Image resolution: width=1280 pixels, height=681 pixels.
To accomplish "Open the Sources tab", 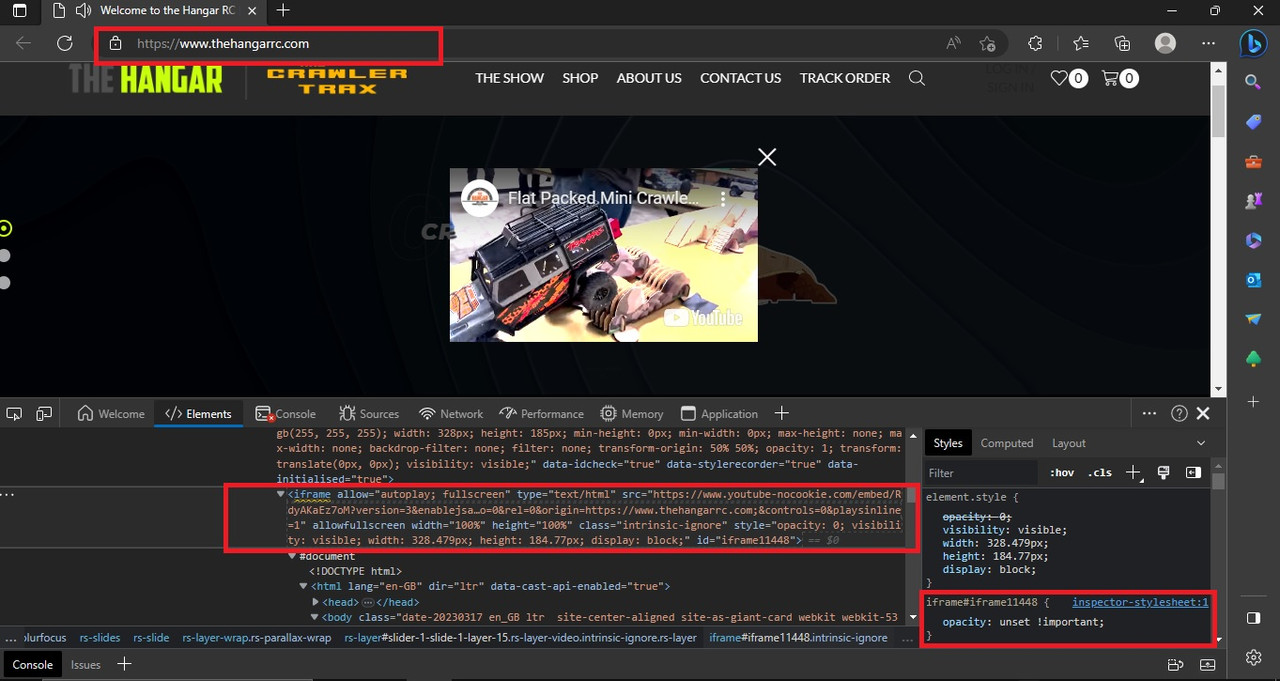I will click(369, 414).
